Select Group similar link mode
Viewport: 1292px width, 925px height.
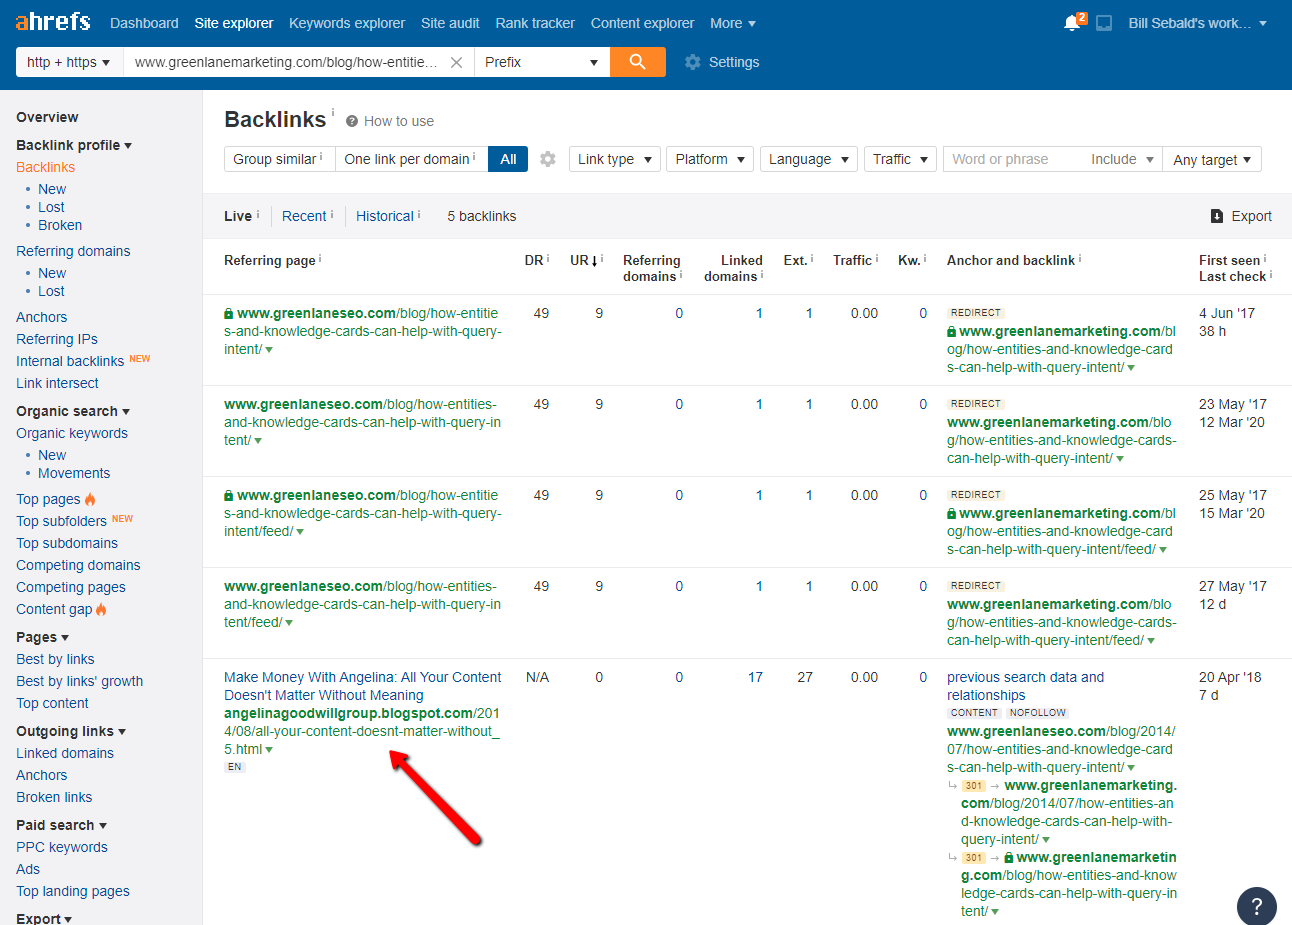(279, 159)
